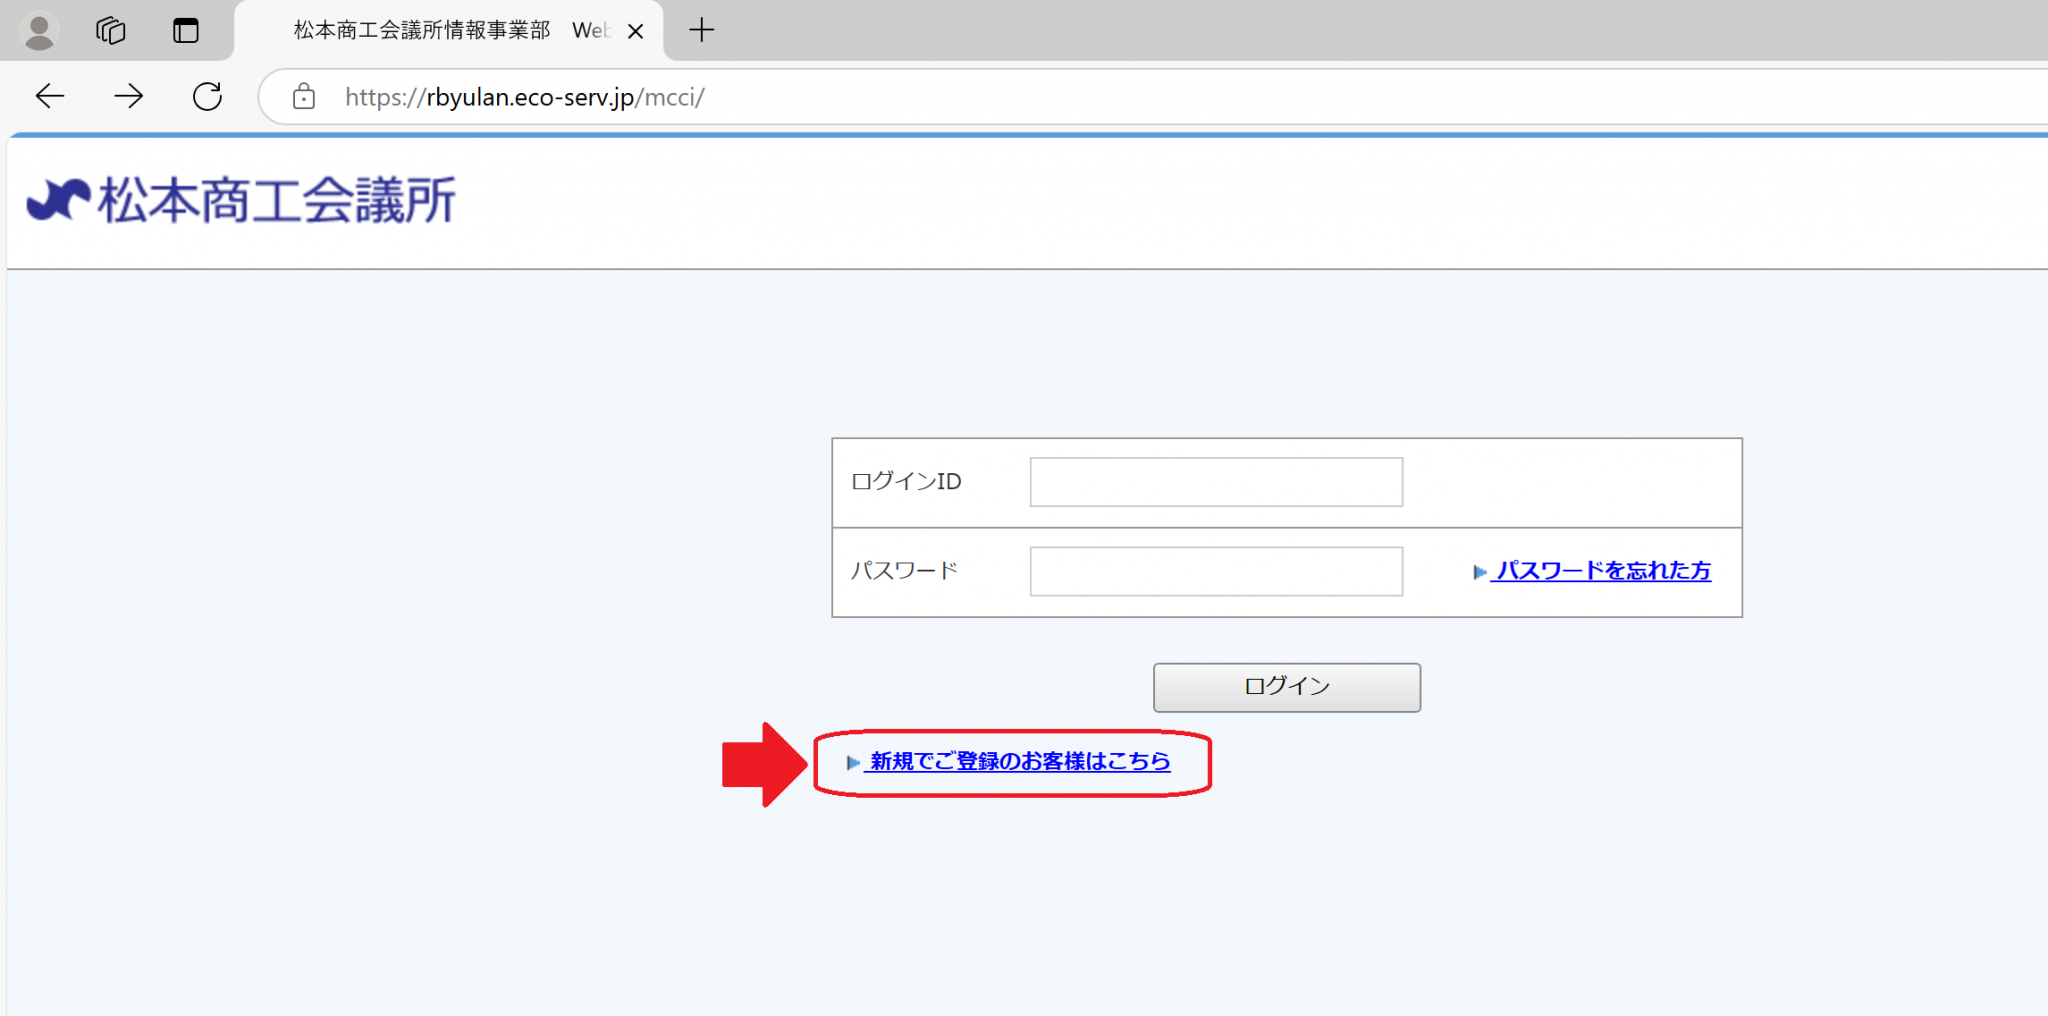Click inside the パスワード input field
The height and width of the screenshot is (1016, 2048).
1216,571
